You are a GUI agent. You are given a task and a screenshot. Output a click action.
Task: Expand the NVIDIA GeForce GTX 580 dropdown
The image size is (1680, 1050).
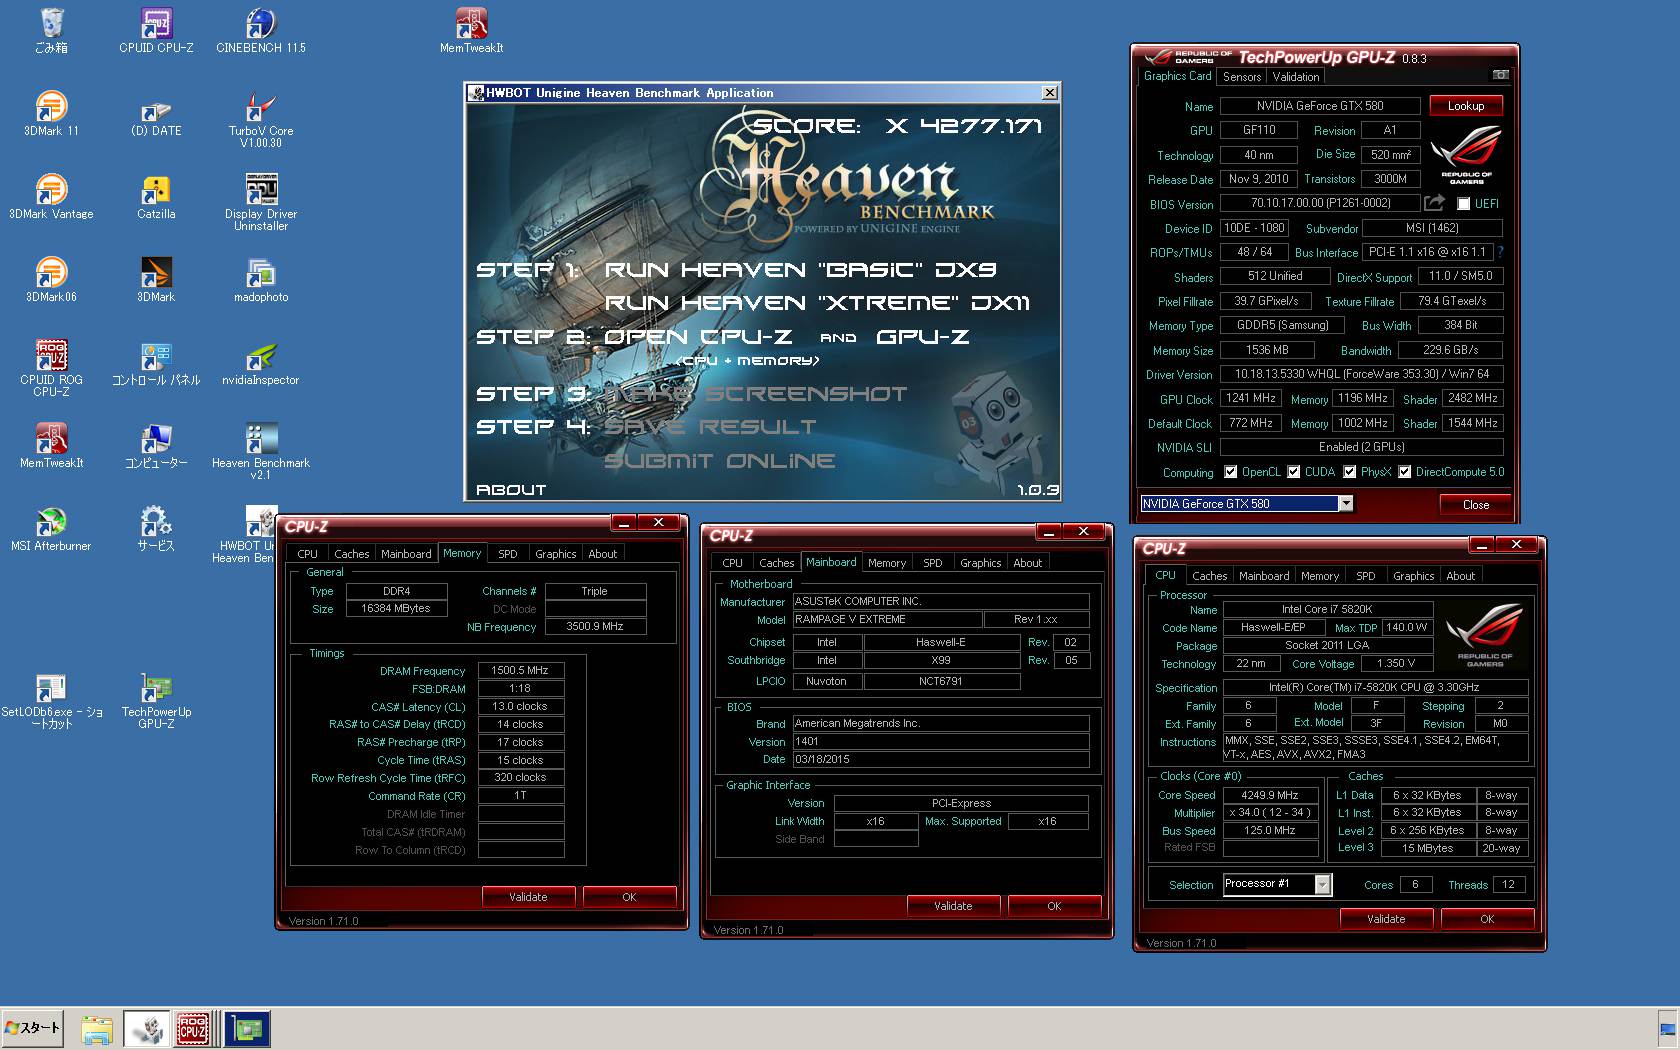point(1346,503)
